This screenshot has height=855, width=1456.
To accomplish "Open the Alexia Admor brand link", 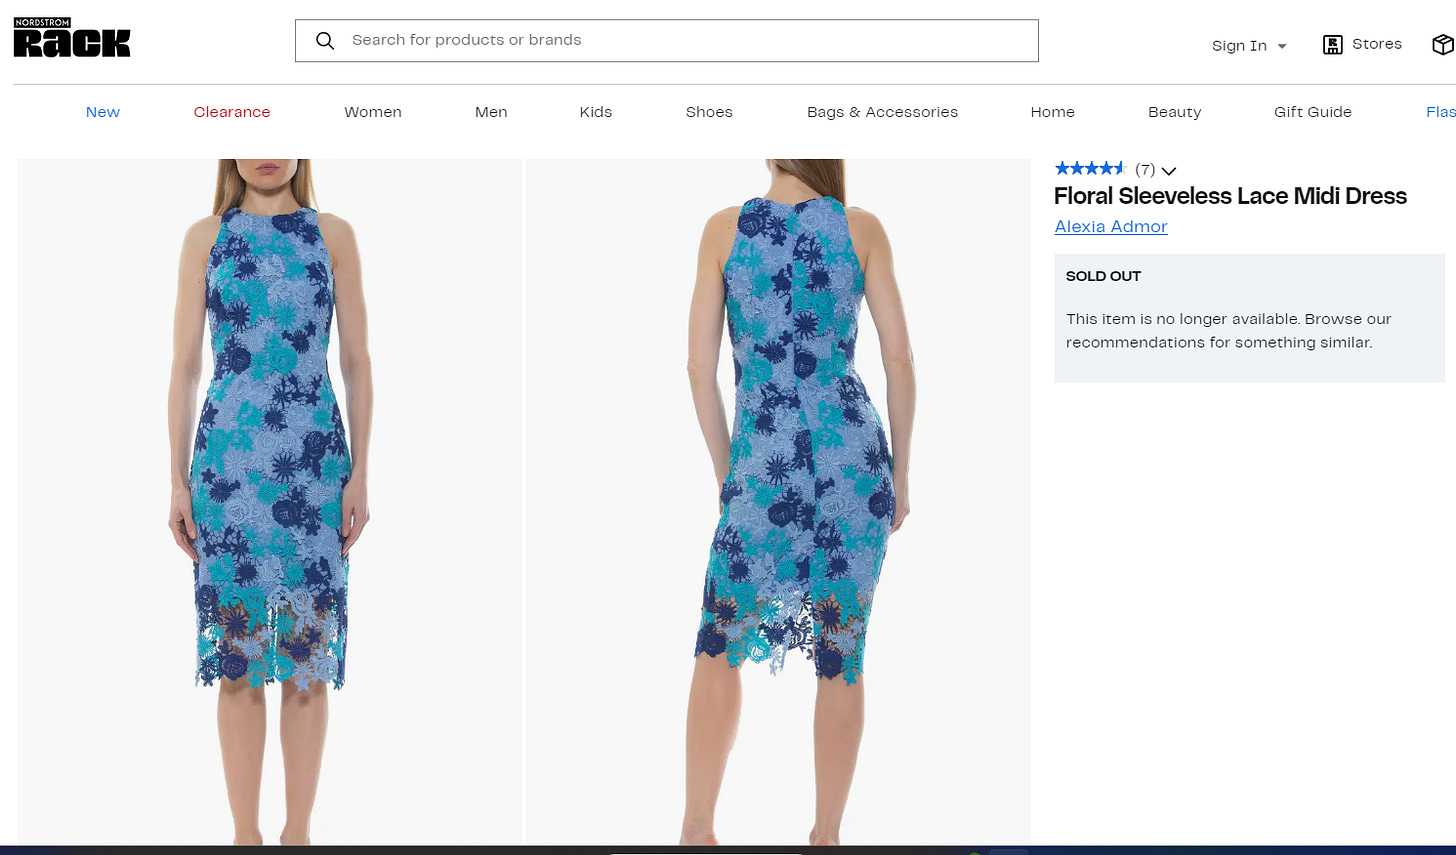I will point(1111,227).
